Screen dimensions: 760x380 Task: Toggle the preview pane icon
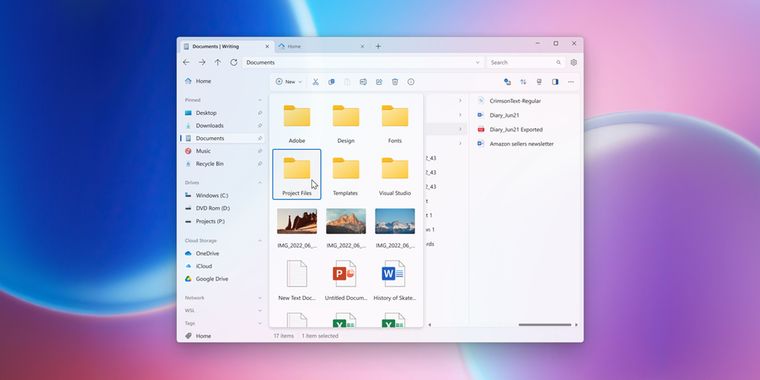coord(555,82)
